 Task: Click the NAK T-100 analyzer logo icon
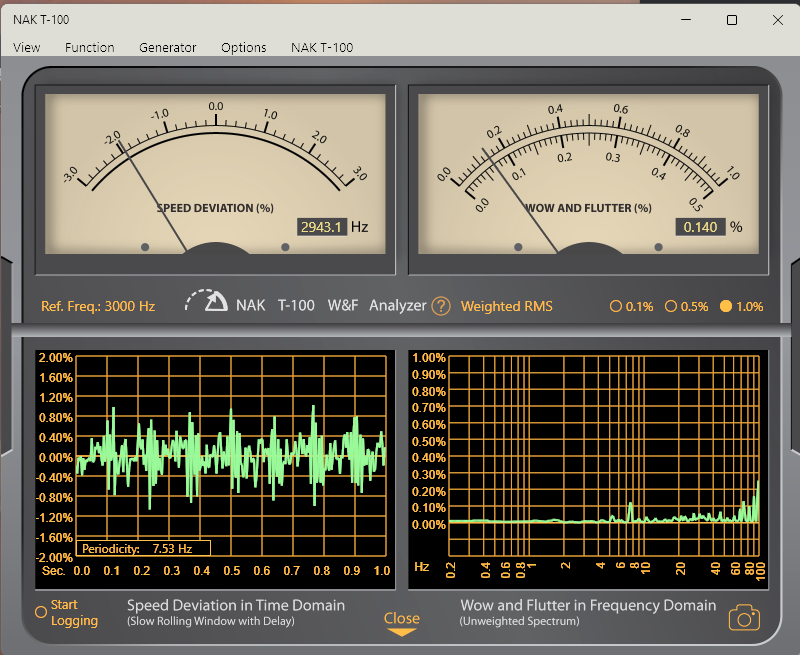click(207, 301)
